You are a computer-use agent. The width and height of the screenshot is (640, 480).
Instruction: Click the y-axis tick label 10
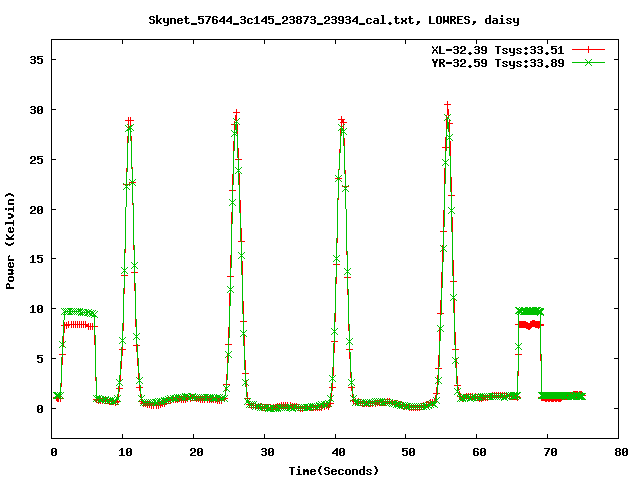coord(36,309)
